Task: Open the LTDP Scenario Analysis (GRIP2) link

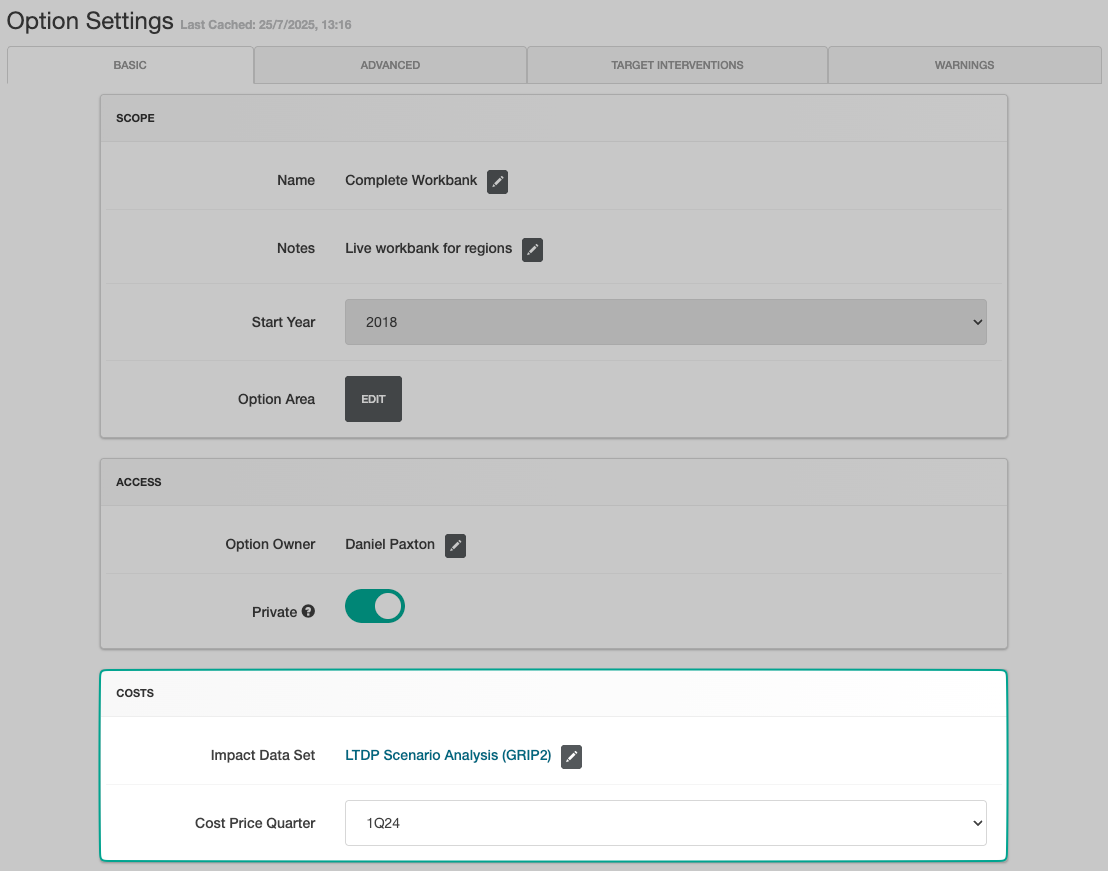Action: coord(448,756)
